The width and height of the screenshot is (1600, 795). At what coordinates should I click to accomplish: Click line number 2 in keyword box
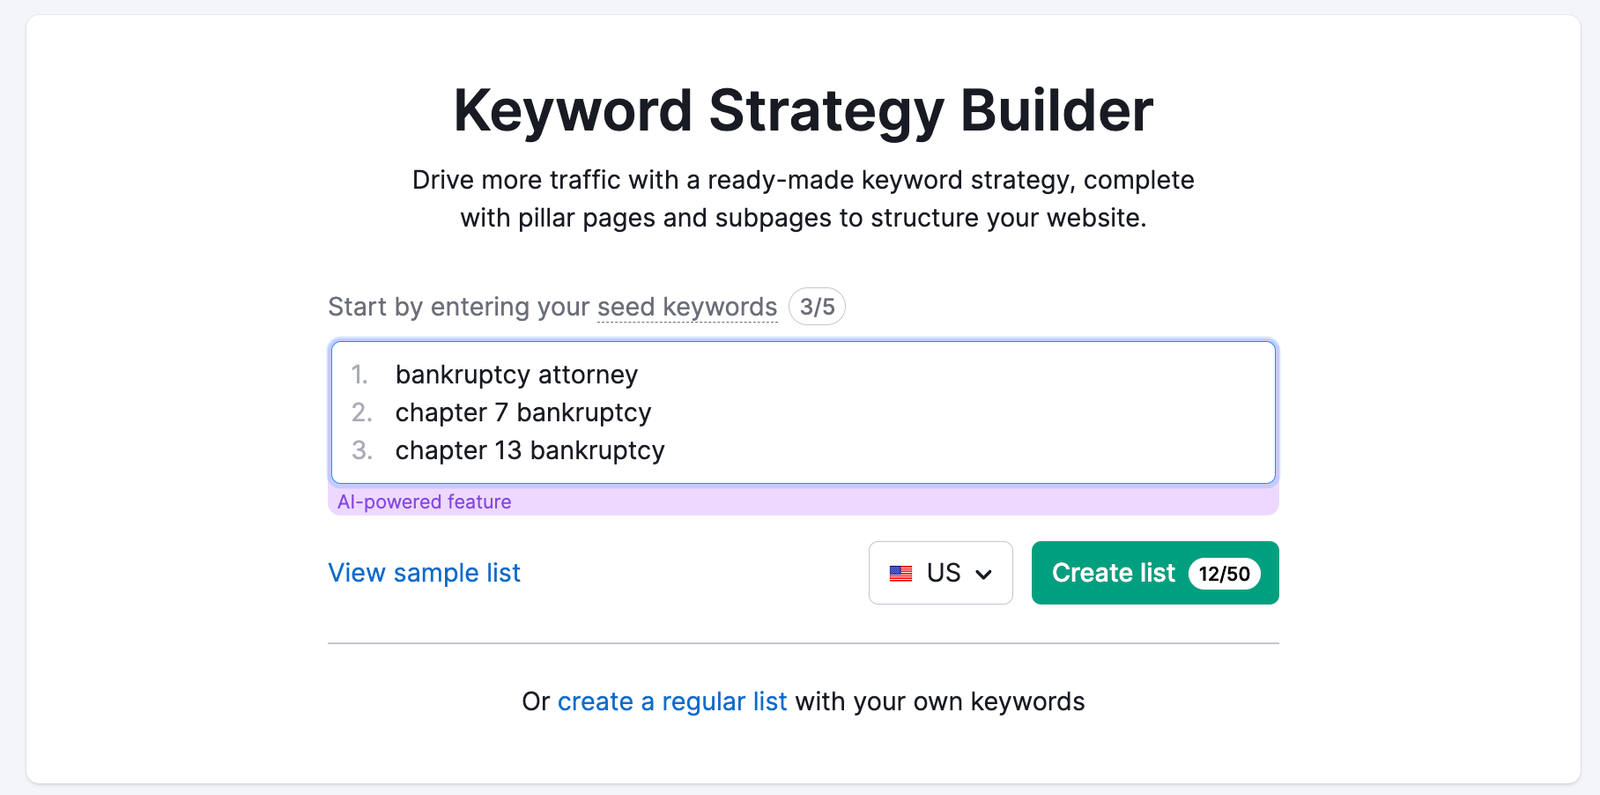pyautogui.click(x=361, y=413)
